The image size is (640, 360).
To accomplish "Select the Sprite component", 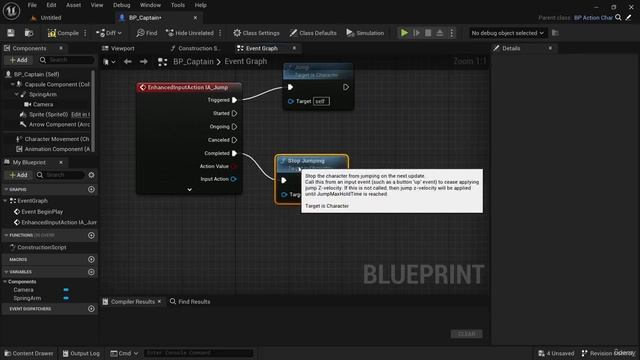I will (x=48, y=114).
